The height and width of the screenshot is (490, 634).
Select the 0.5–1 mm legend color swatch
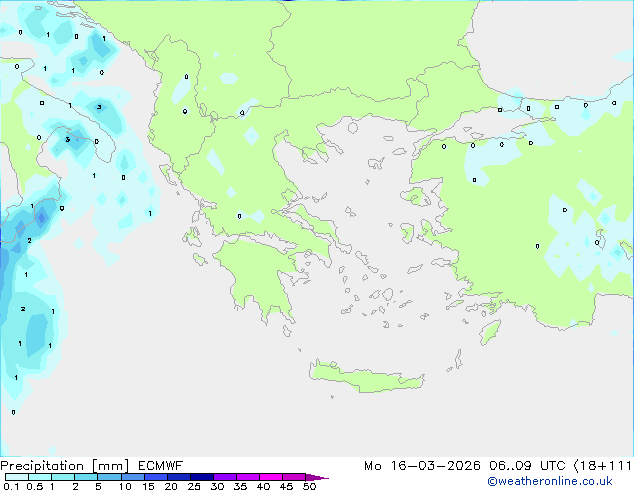pyautogui.click(x=40, y=477)
